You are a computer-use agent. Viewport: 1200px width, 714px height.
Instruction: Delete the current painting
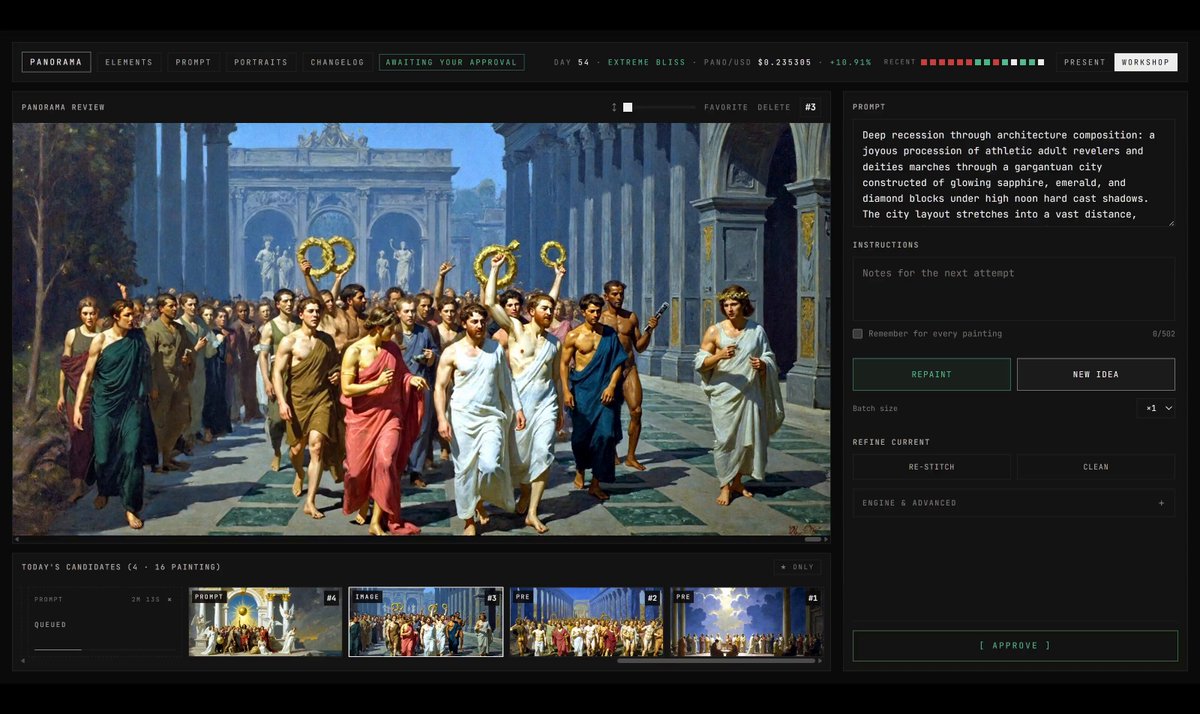point(773,107)
